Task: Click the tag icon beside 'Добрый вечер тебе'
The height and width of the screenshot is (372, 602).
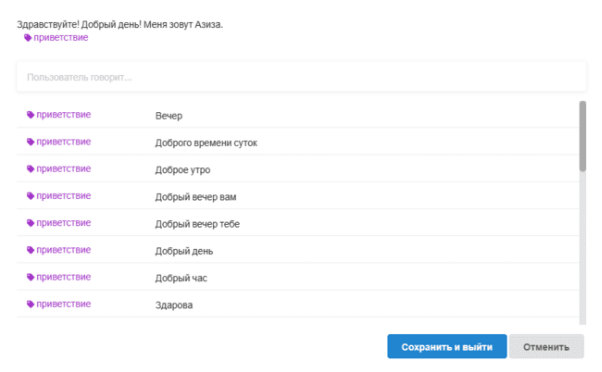Action: tap(30, 223)
